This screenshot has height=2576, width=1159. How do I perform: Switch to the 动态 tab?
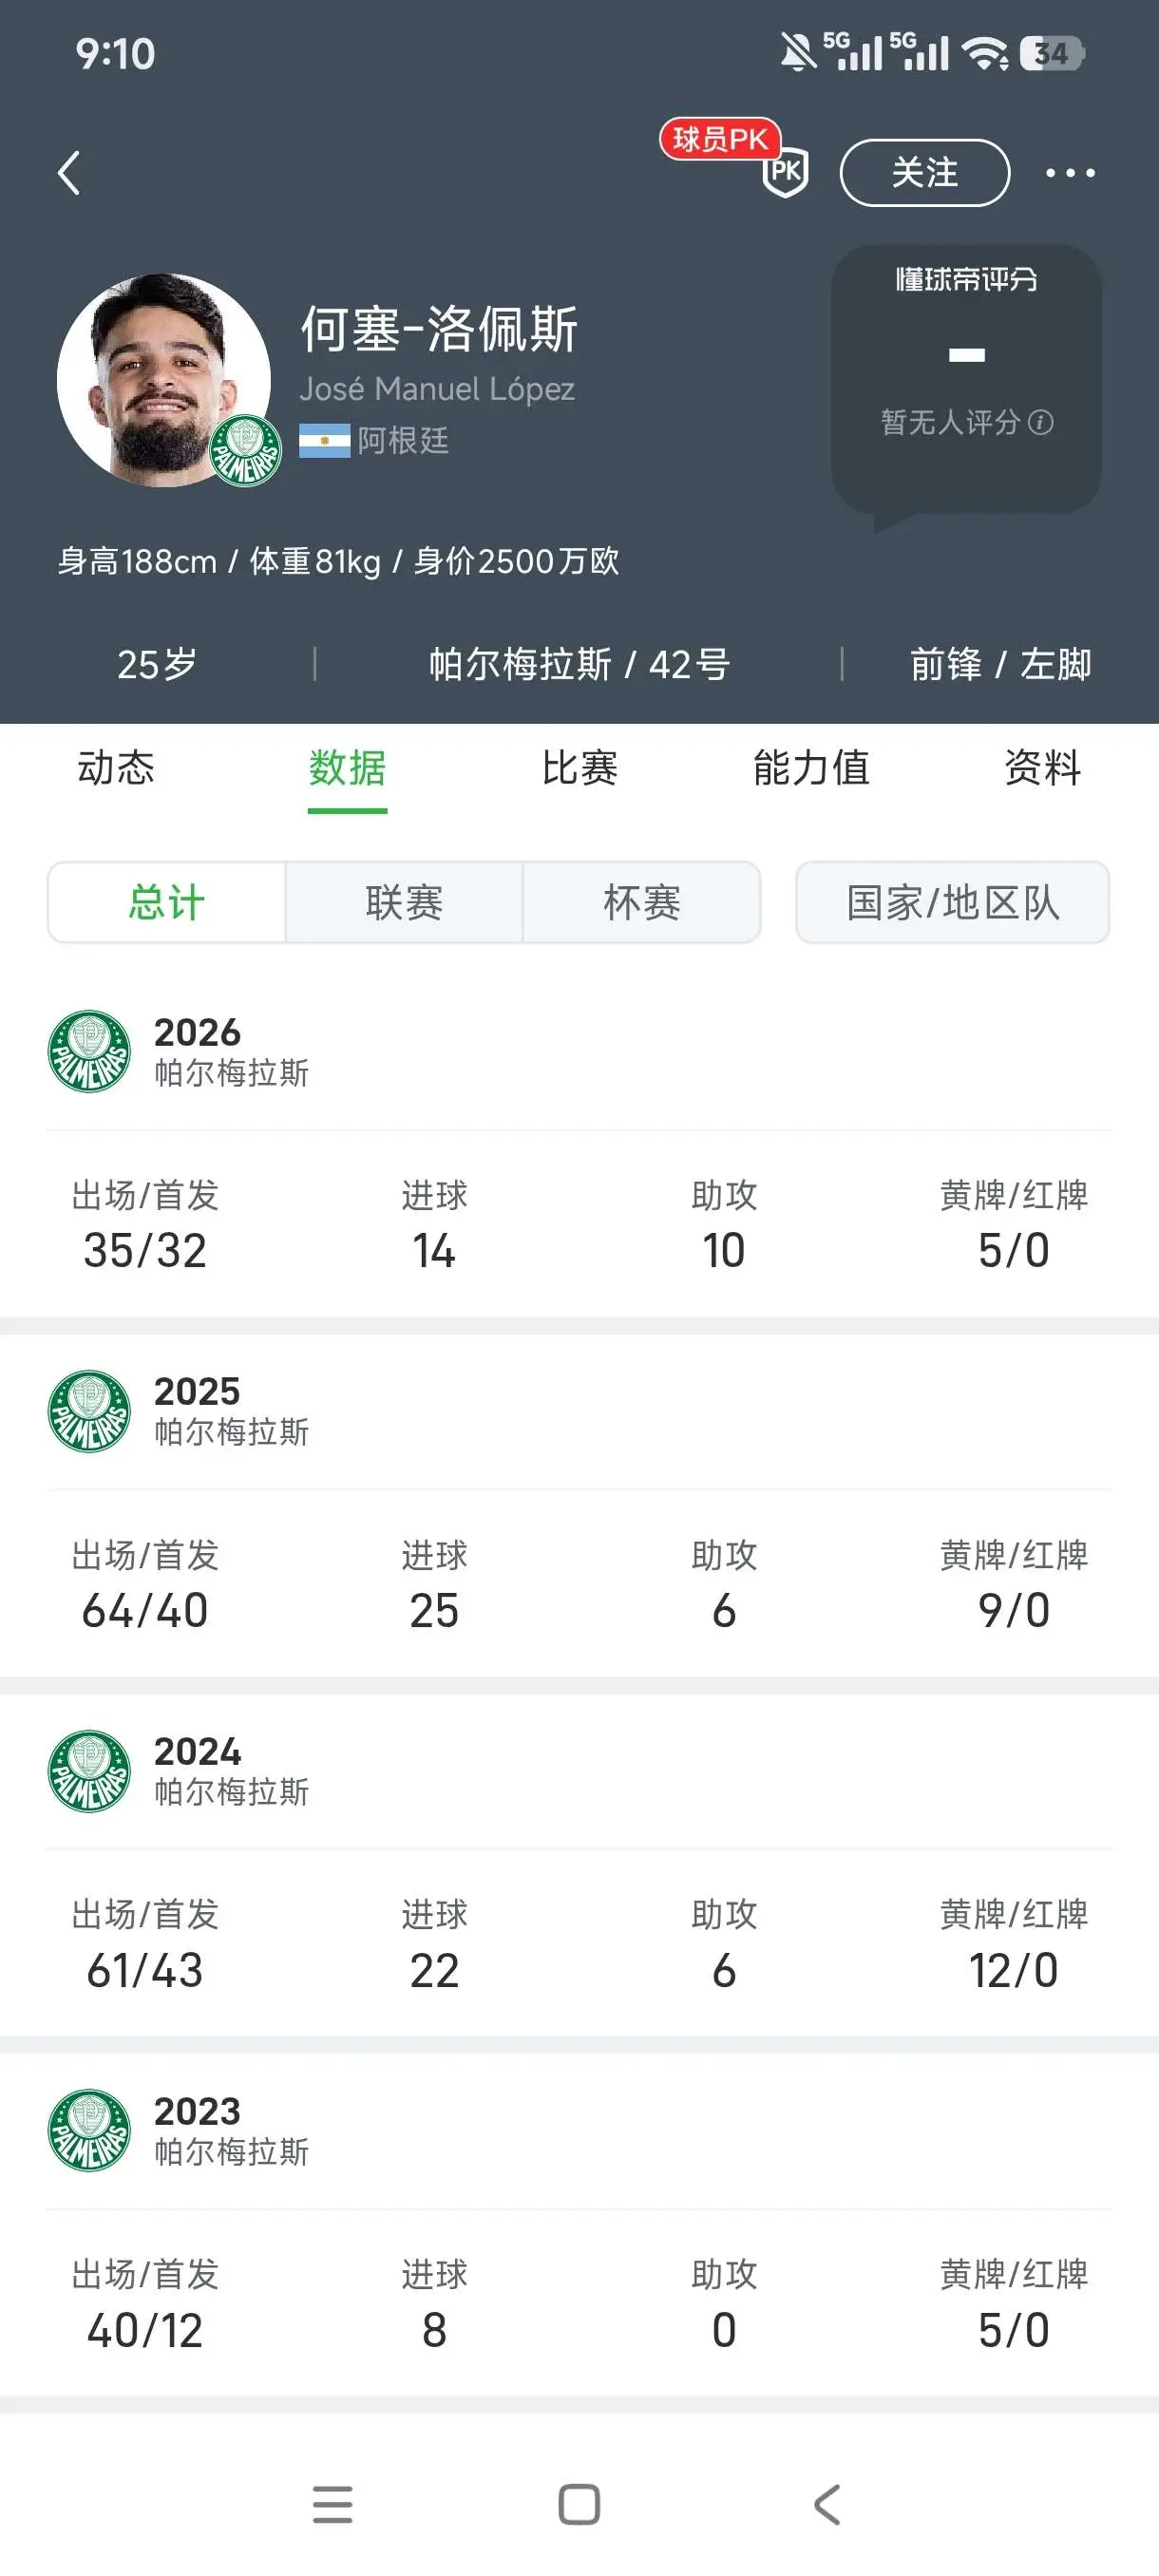(x=116, y=768)
